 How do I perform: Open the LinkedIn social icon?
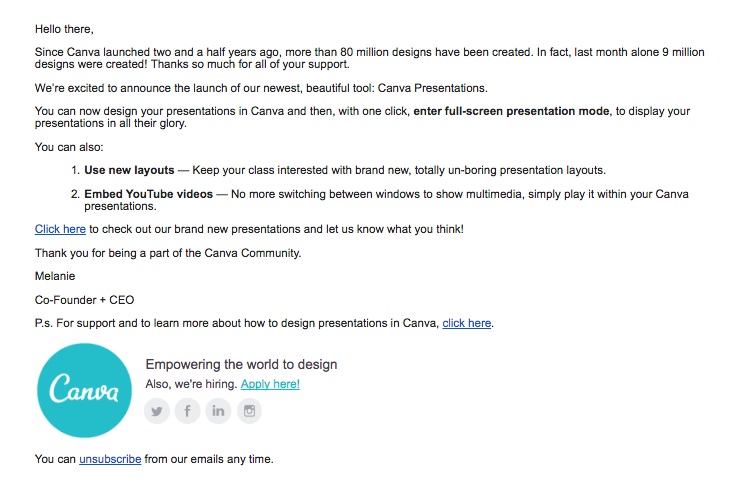pos(218,411)
